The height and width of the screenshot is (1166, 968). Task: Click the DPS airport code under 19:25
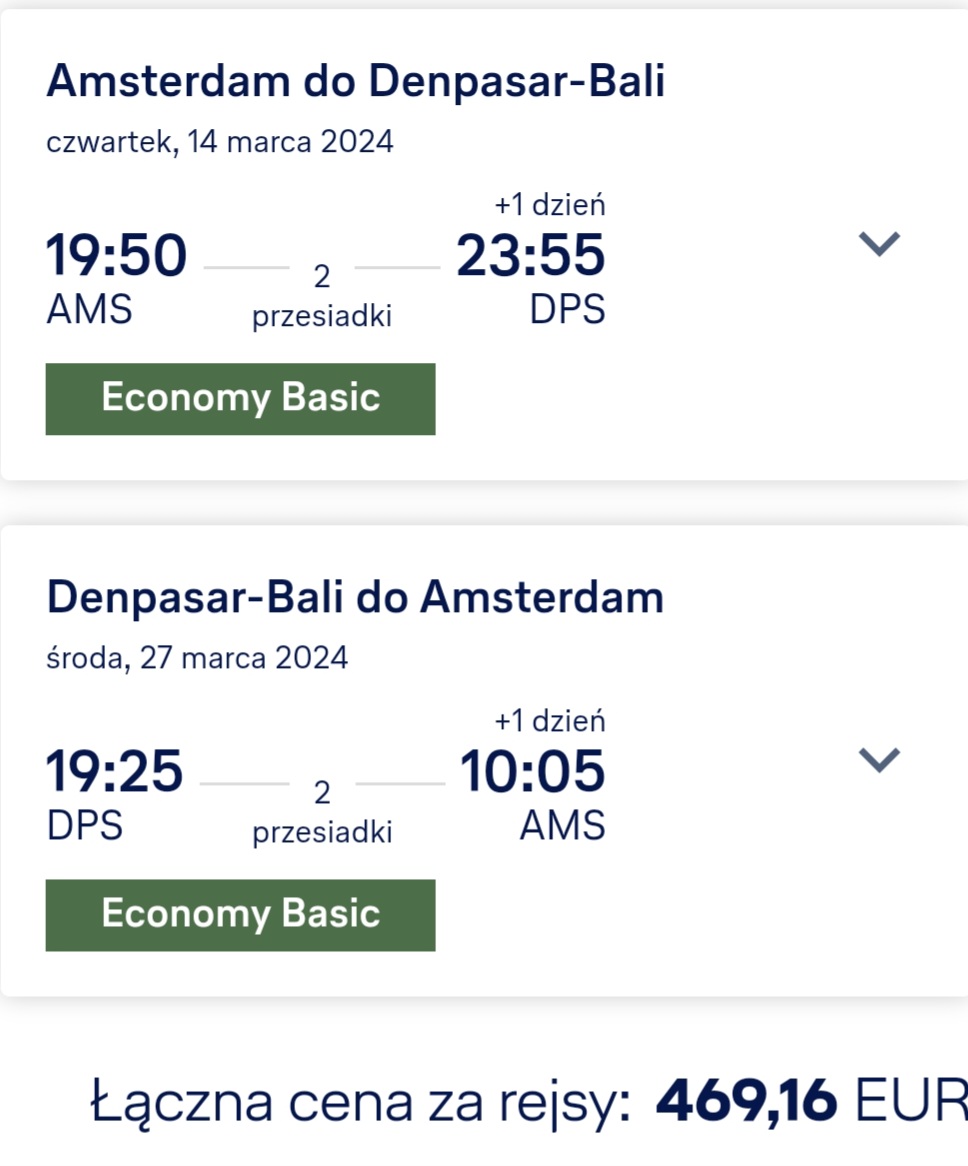85,825
